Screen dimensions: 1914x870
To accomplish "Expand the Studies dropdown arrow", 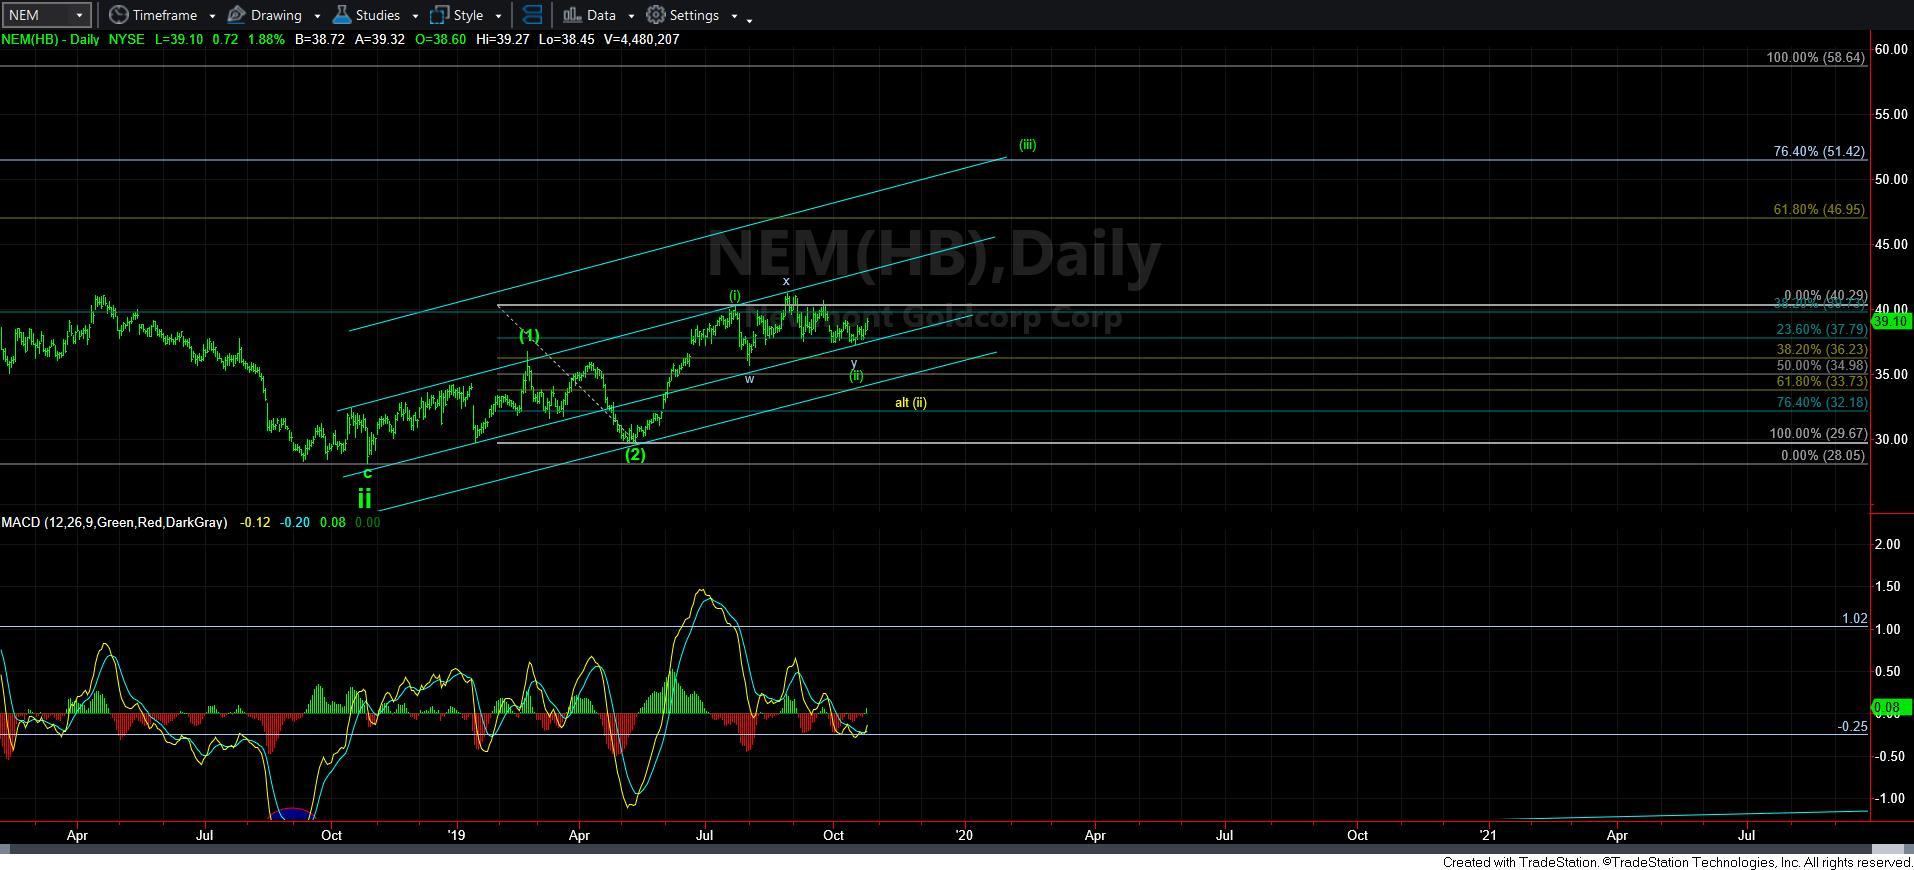I will [414, 16].
